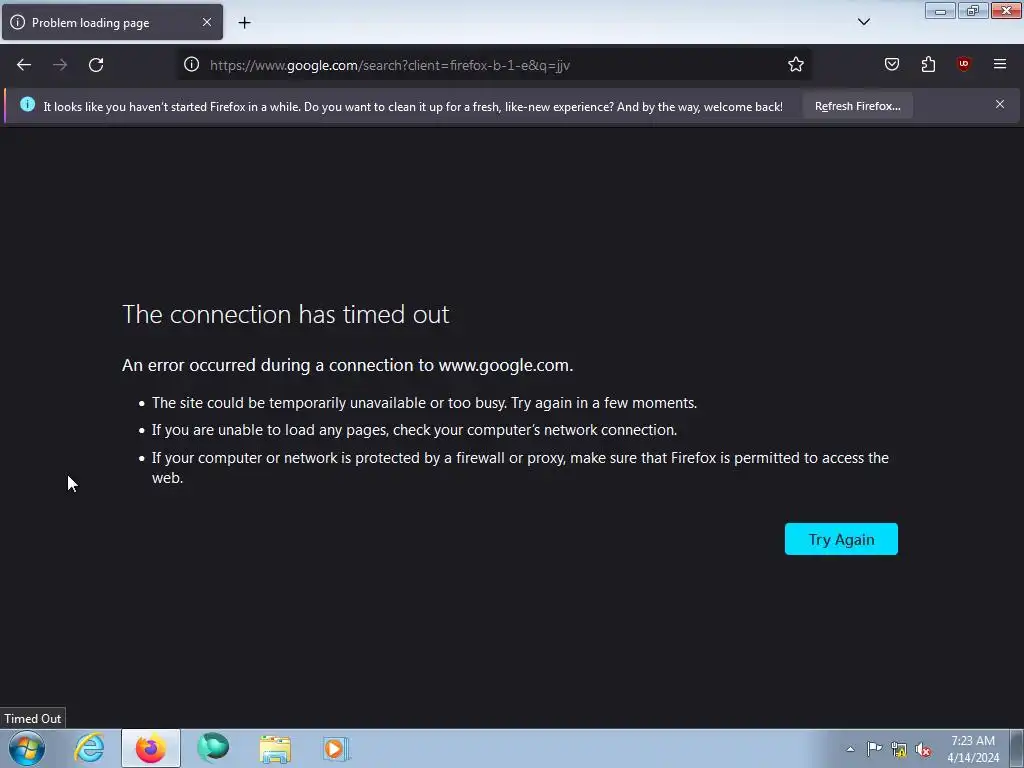The height and width of the screenshot is (768, 1024).
Task: Open the uBlock Origin shield icon
Action: (x=964, y=64)
